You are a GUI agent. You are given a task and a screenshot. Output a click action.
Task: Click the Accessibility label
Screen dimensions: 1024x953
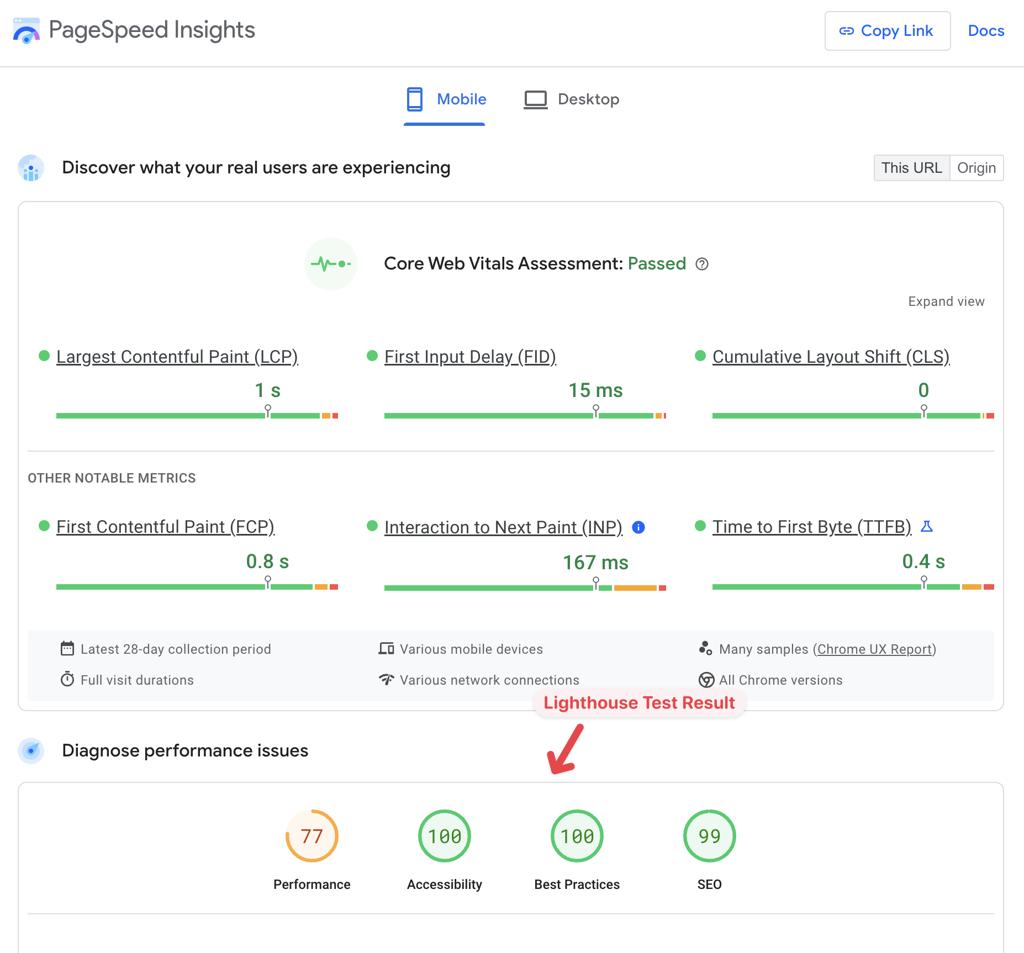coord(444,884)
